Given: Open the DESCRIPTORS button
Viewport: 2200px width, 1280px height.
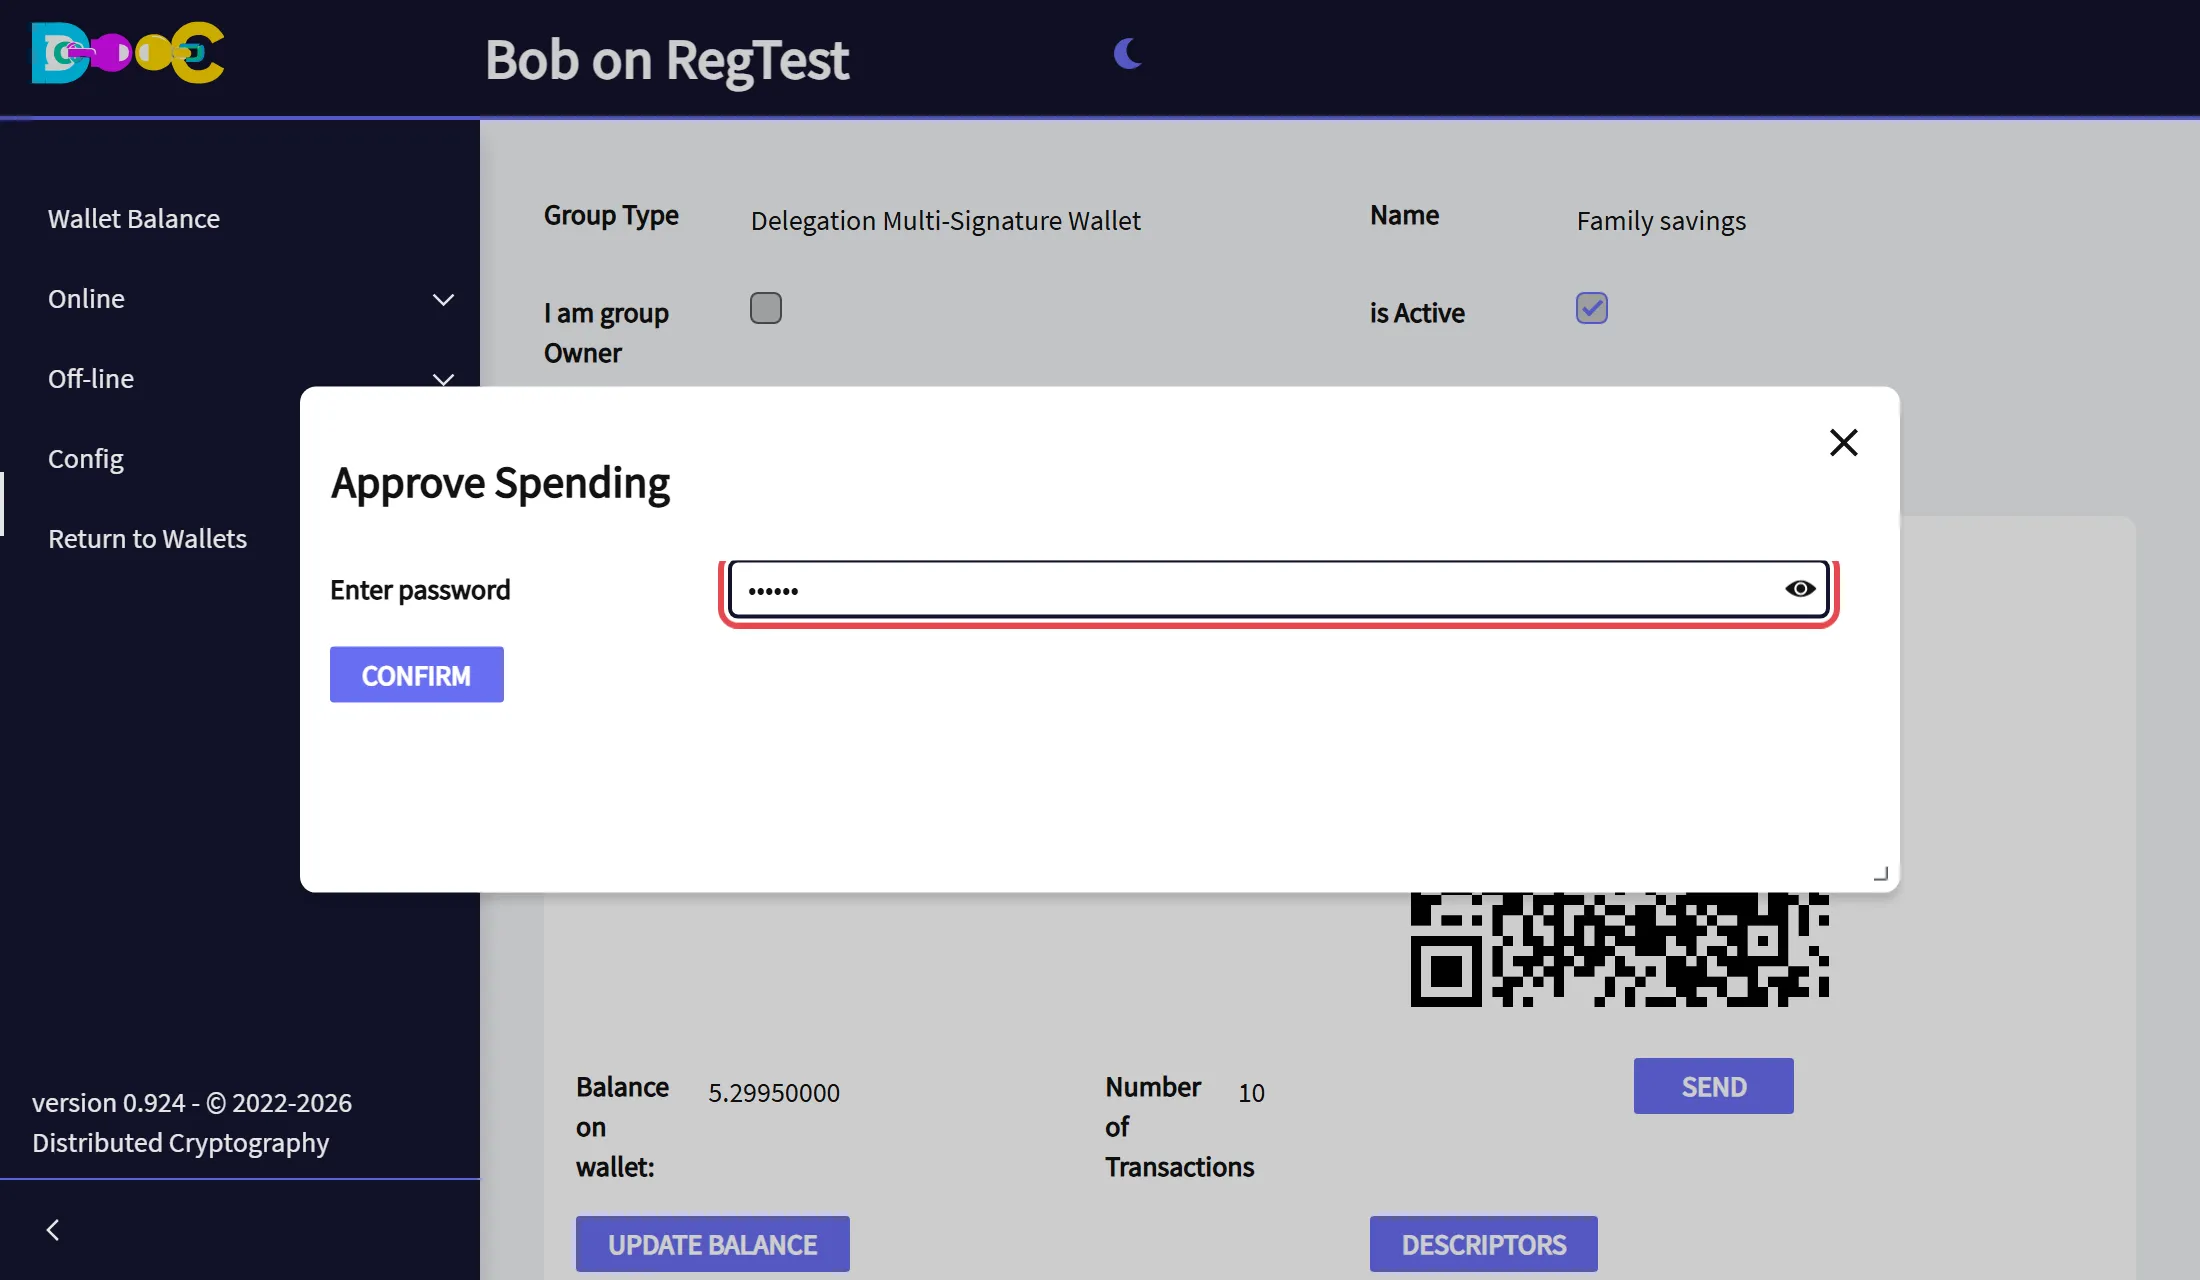Looking at the screenshot, I should pyautogui.click(x=1484, y=1244).
